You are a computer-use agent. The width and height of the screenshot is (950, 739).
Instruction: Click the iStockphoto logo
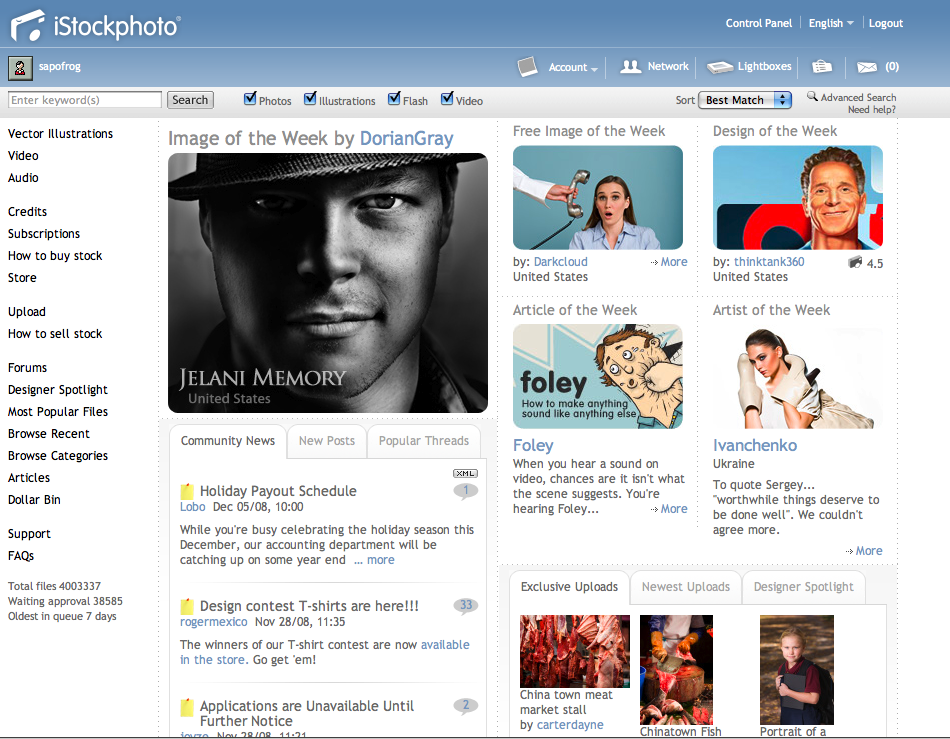click(95, 25)
